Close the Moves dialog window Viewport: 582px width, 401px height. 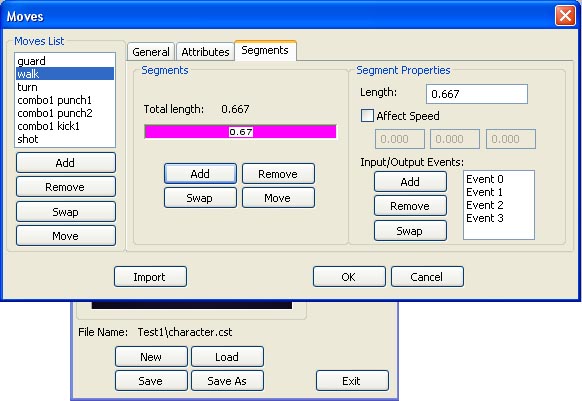tap(565, 16)
